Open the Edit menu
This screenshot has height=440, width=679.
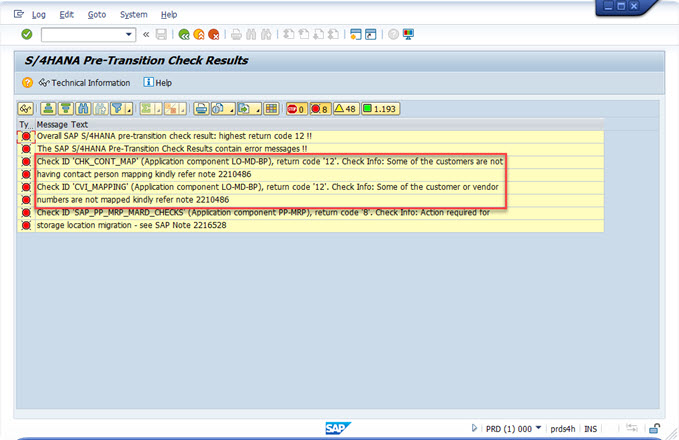66,15
